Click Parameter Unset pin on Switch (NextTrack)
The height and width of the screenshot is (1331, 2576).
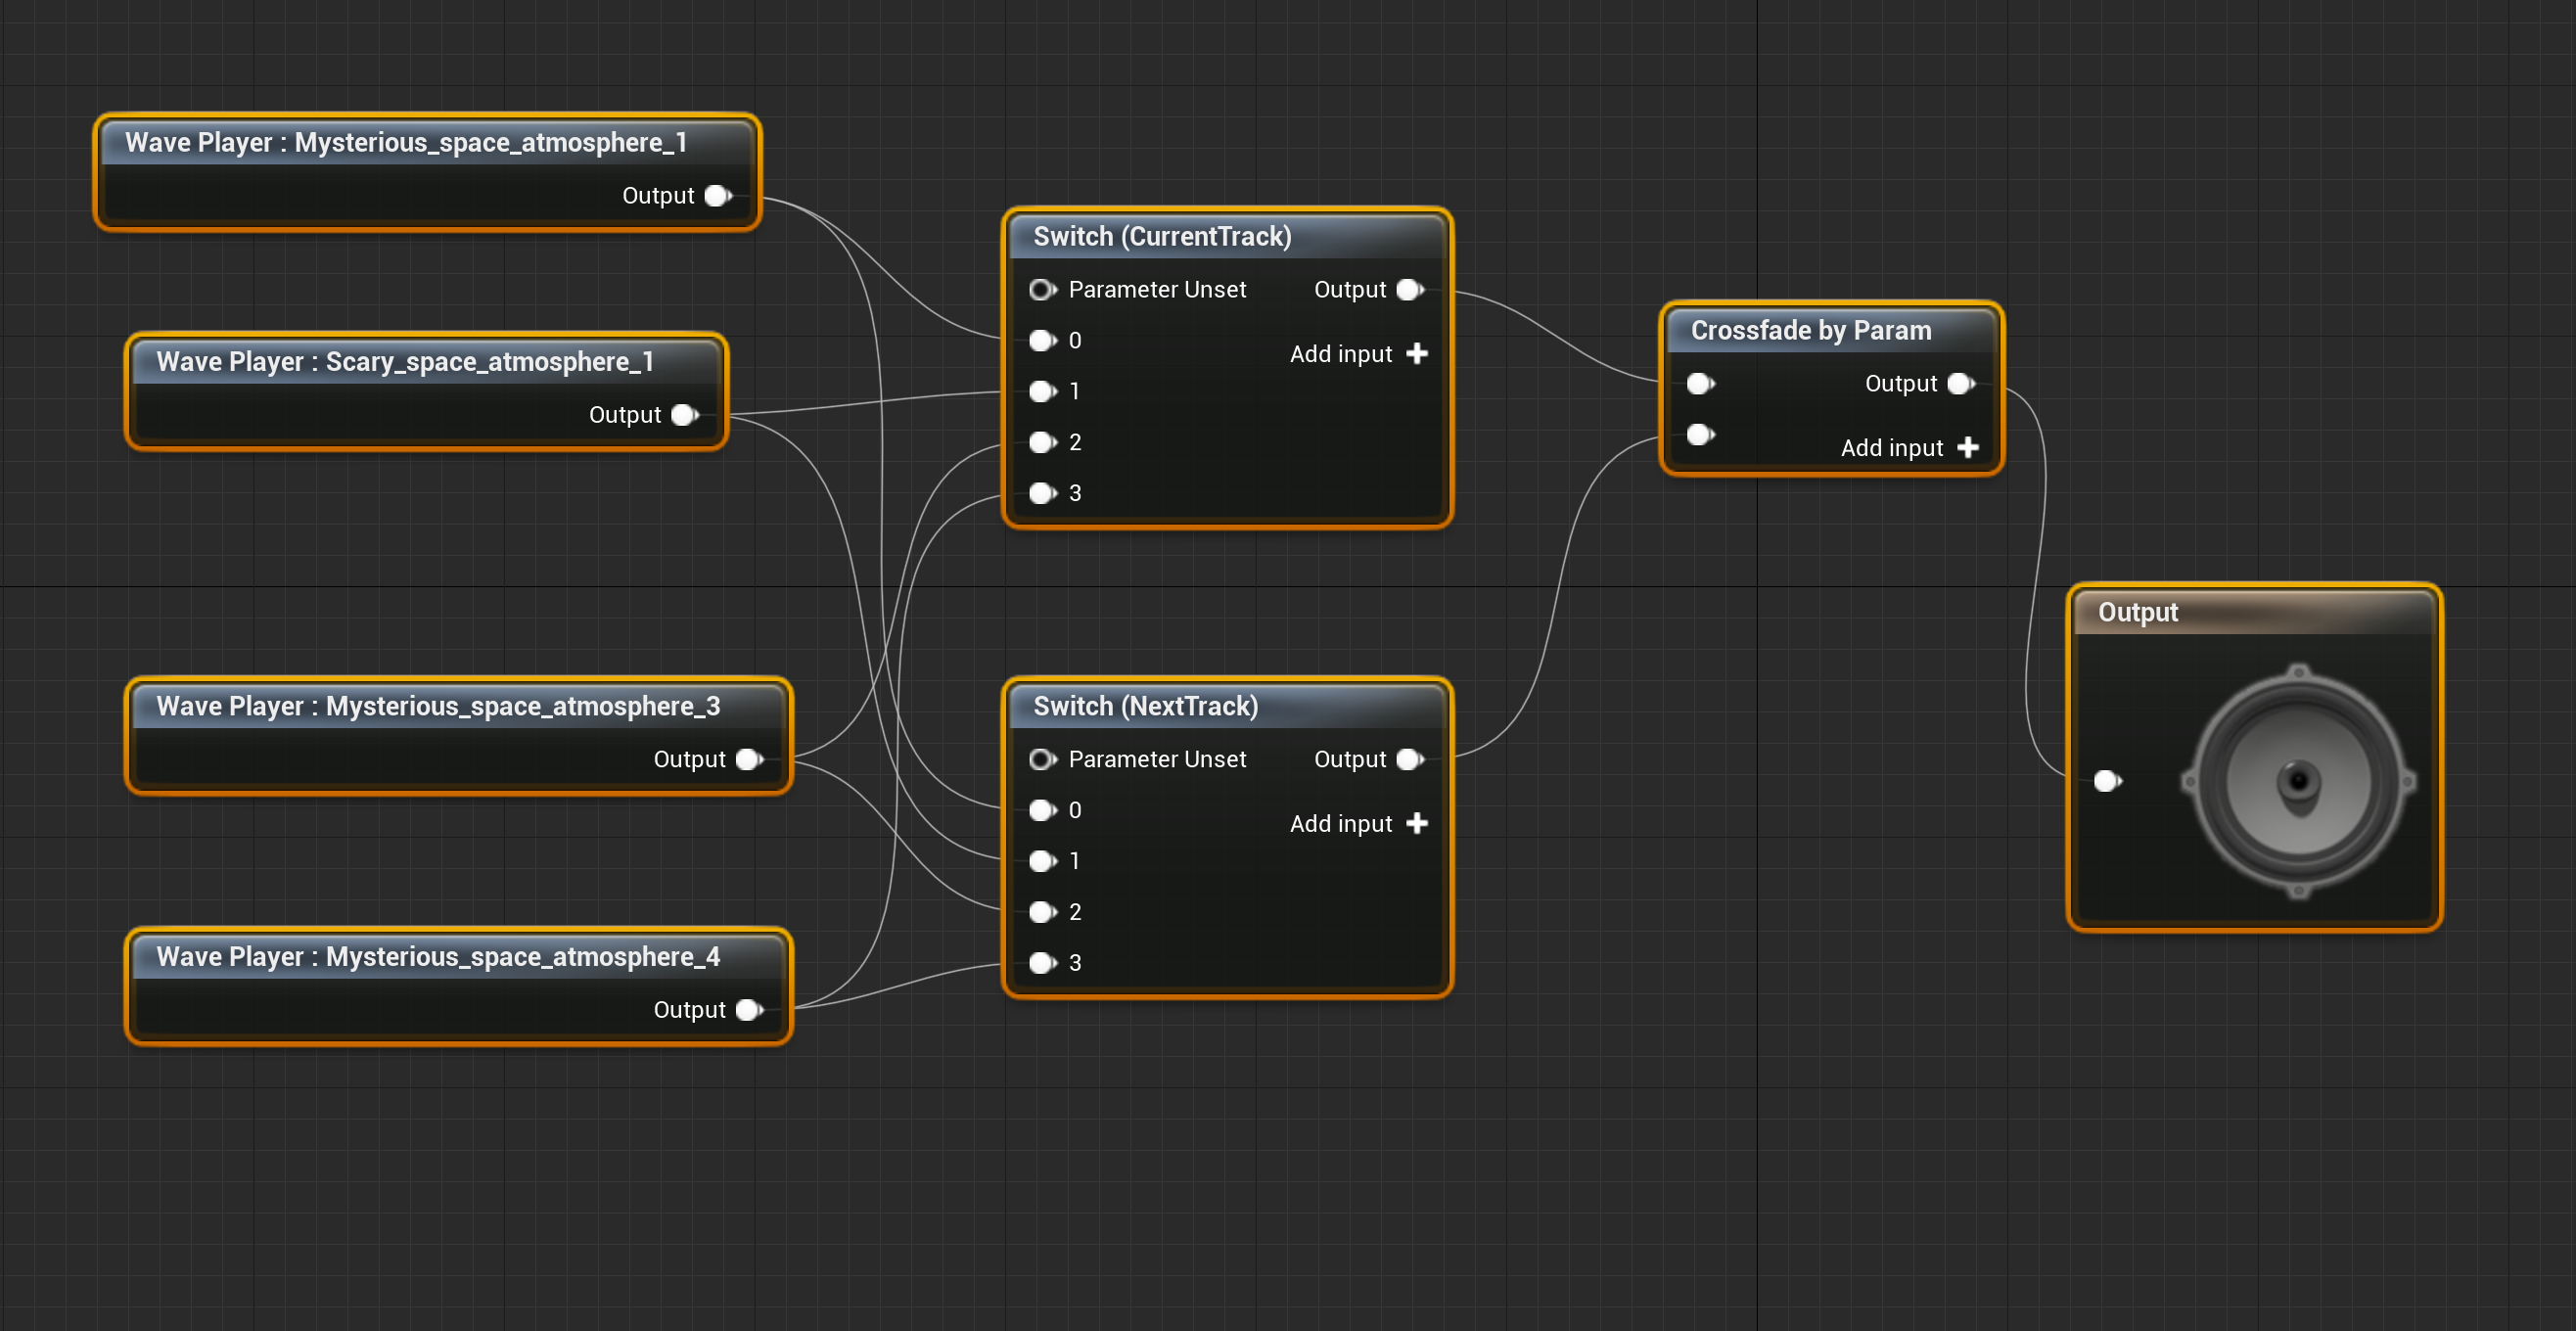pos(1042,759)
